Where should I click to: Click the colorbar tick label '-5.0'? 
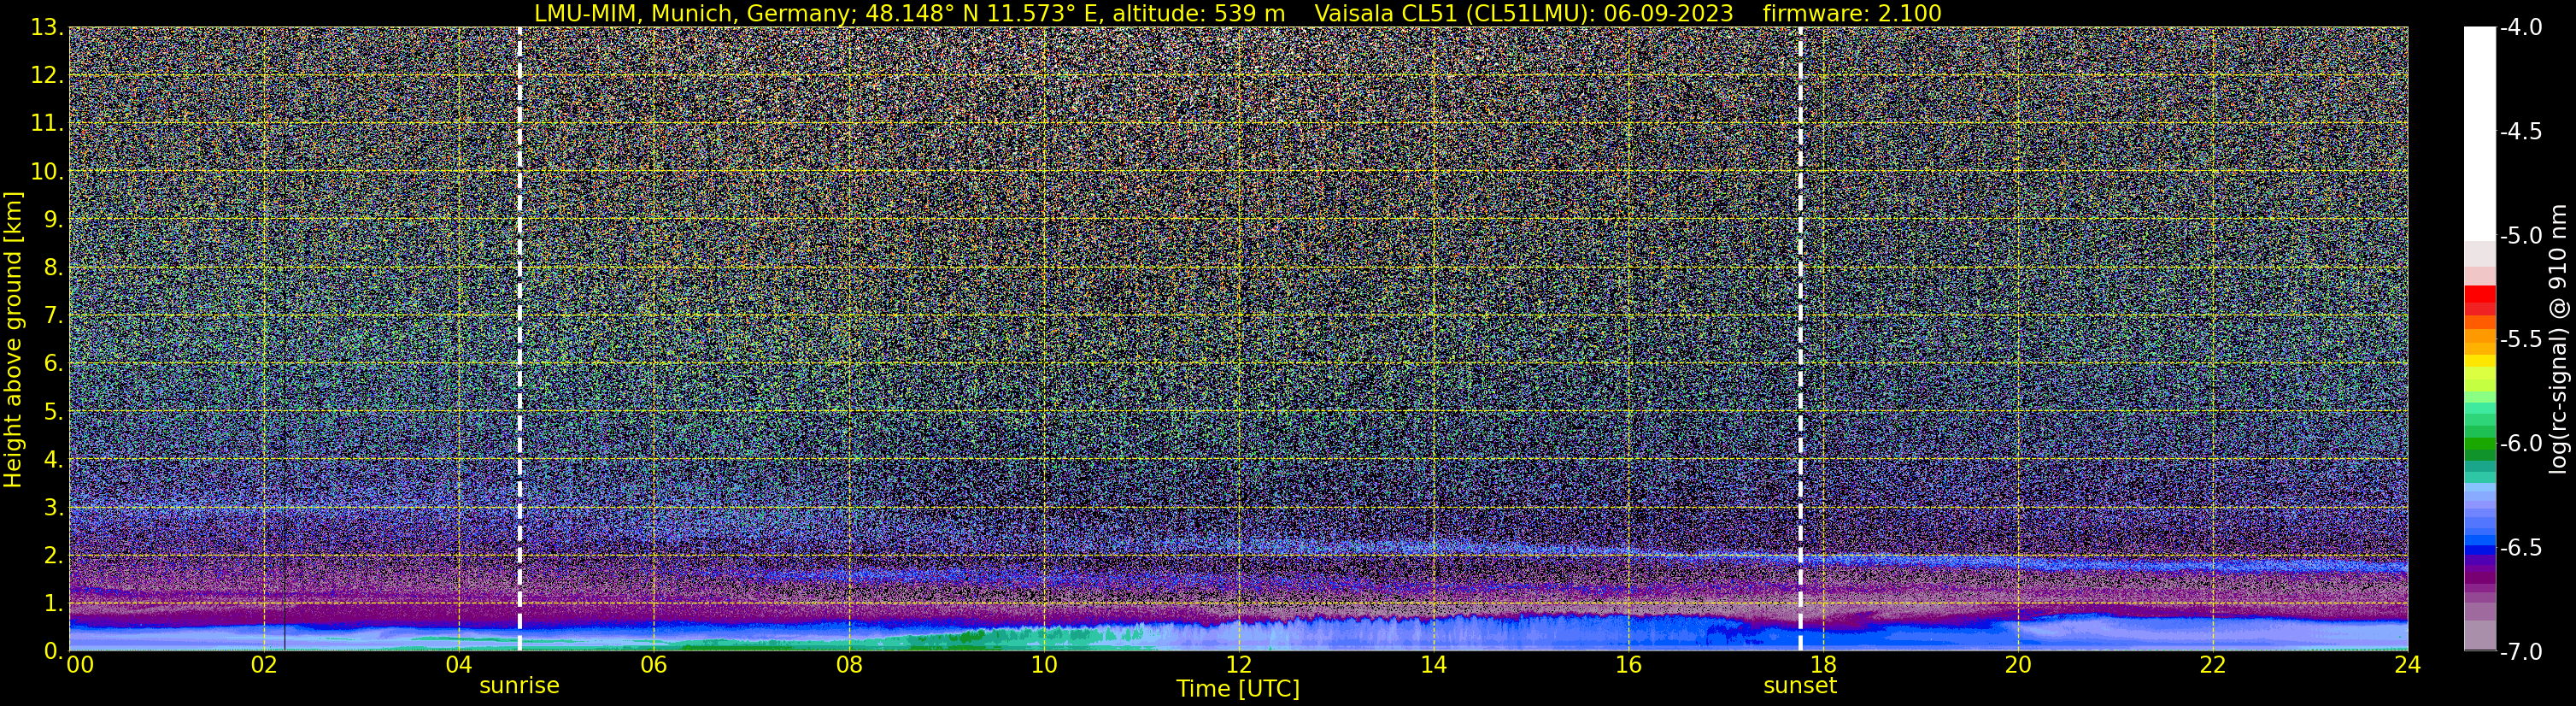tap(2521, 236)
